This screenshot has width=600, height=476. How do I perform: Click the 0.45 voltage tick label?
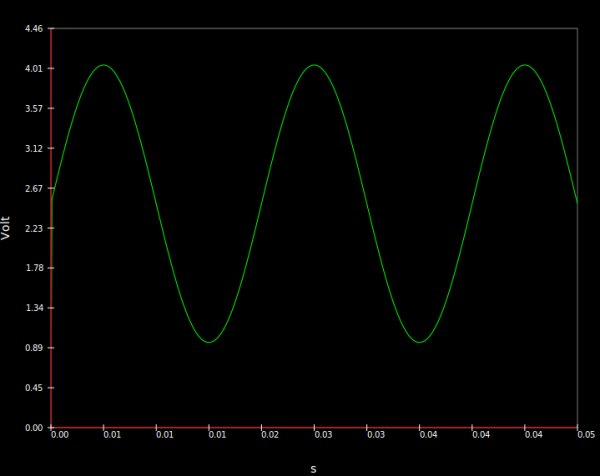point(34,388)
